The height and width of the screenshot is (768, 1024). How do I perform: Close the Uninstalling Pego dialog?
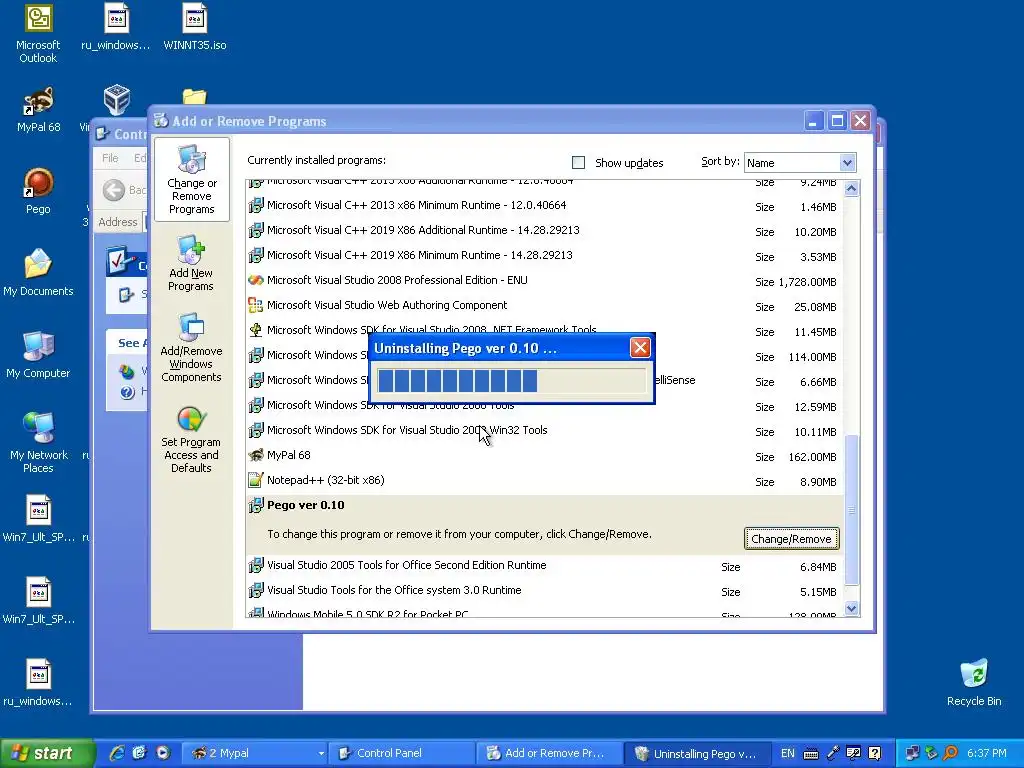pos(640,347)
